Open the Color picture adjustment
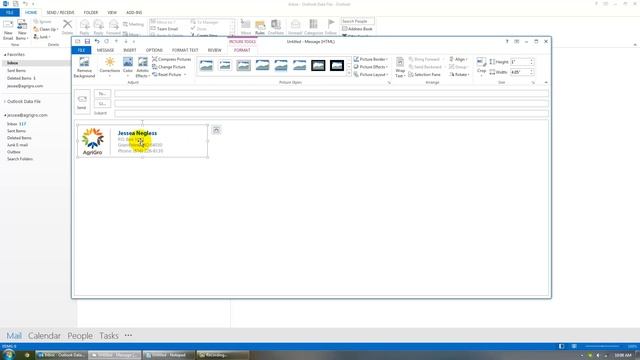 pos(128,67)
